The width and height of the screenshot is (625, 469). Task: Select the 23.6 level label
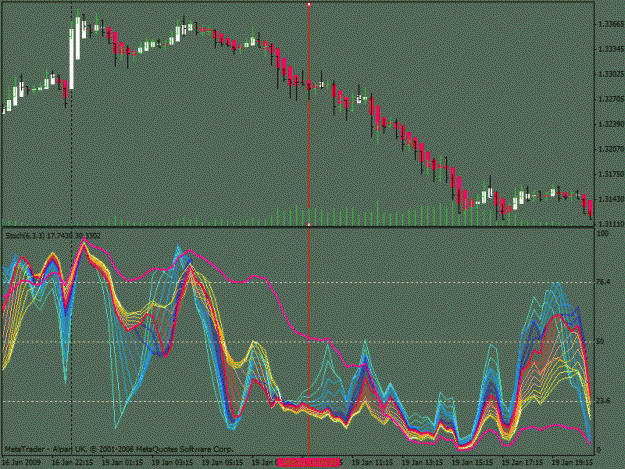coord(603,401)
